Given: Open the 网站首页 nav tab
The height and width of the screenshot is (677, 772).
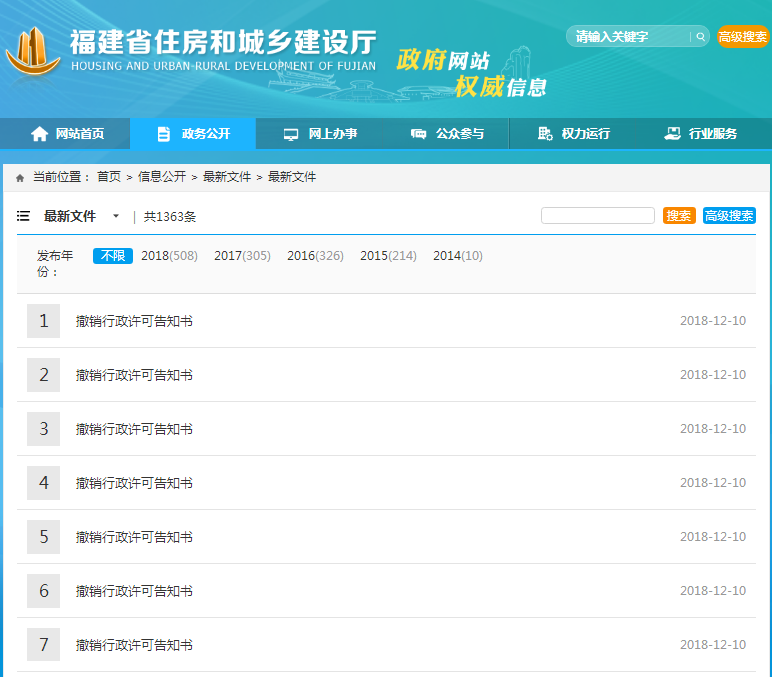Looking at the screenshot, I should 65,133.
